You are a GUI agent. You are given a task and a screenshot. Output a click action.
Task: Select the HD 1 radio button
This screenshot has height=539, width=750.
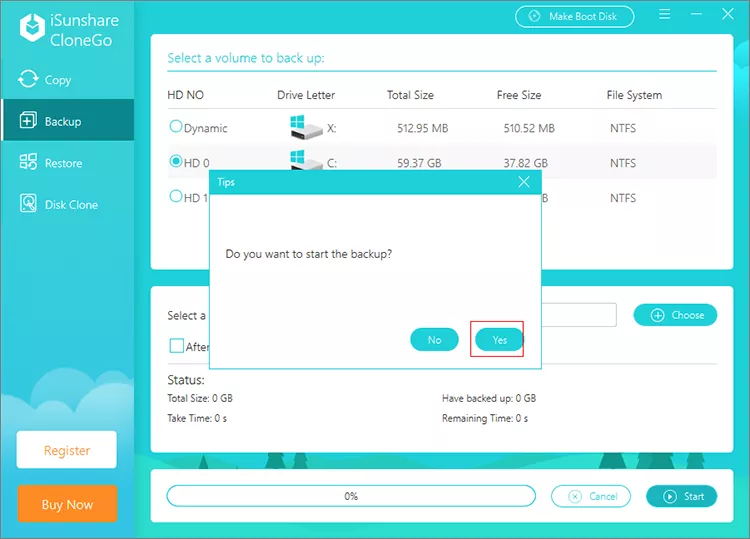(176, 196)
